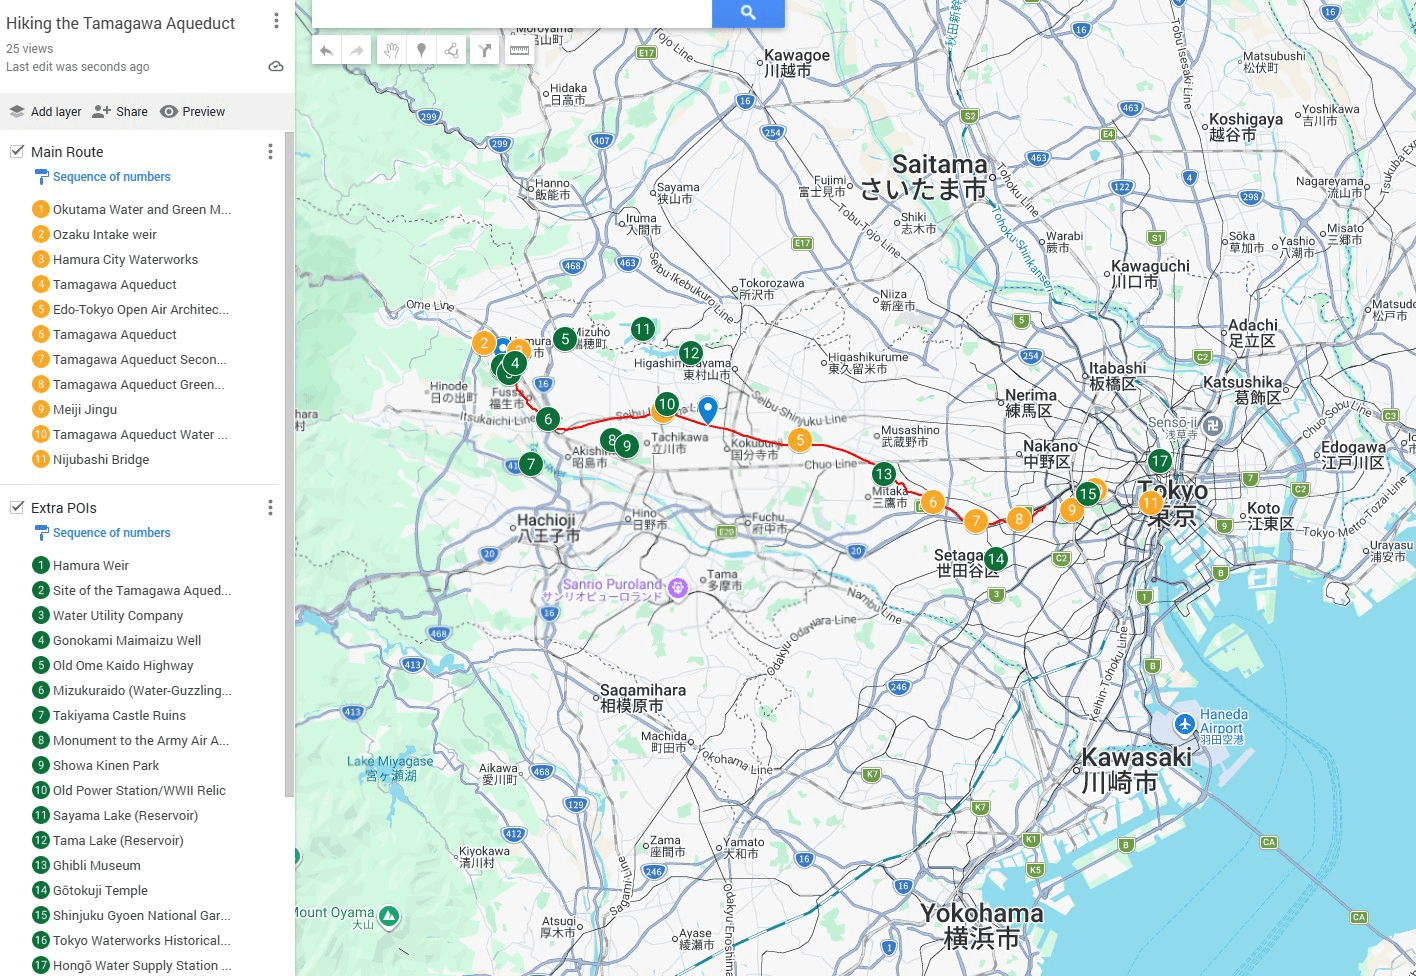Viewport: 1416px width, 976px height.
Task: Open Main Route 'Sequence of numbers' style
Action: pyautogui.click(x=112, y=177)
